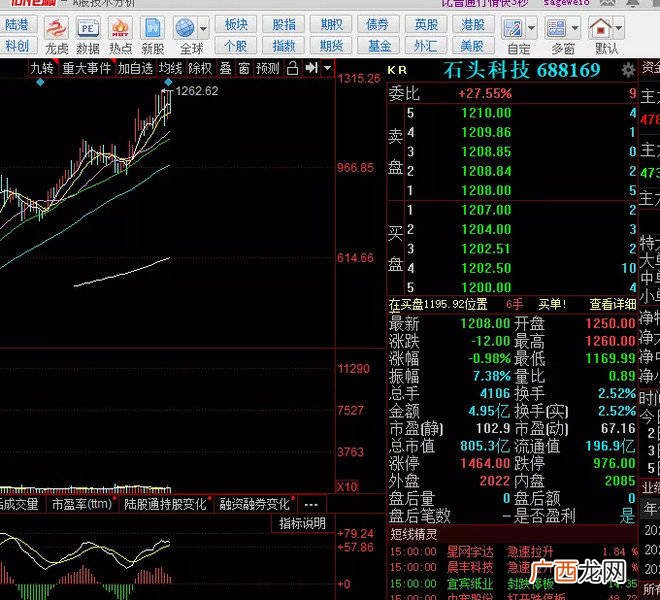The height and width of the screenshot is (600, 660).
Task: Click the 默认 home icon
Action: pos(601,28)
